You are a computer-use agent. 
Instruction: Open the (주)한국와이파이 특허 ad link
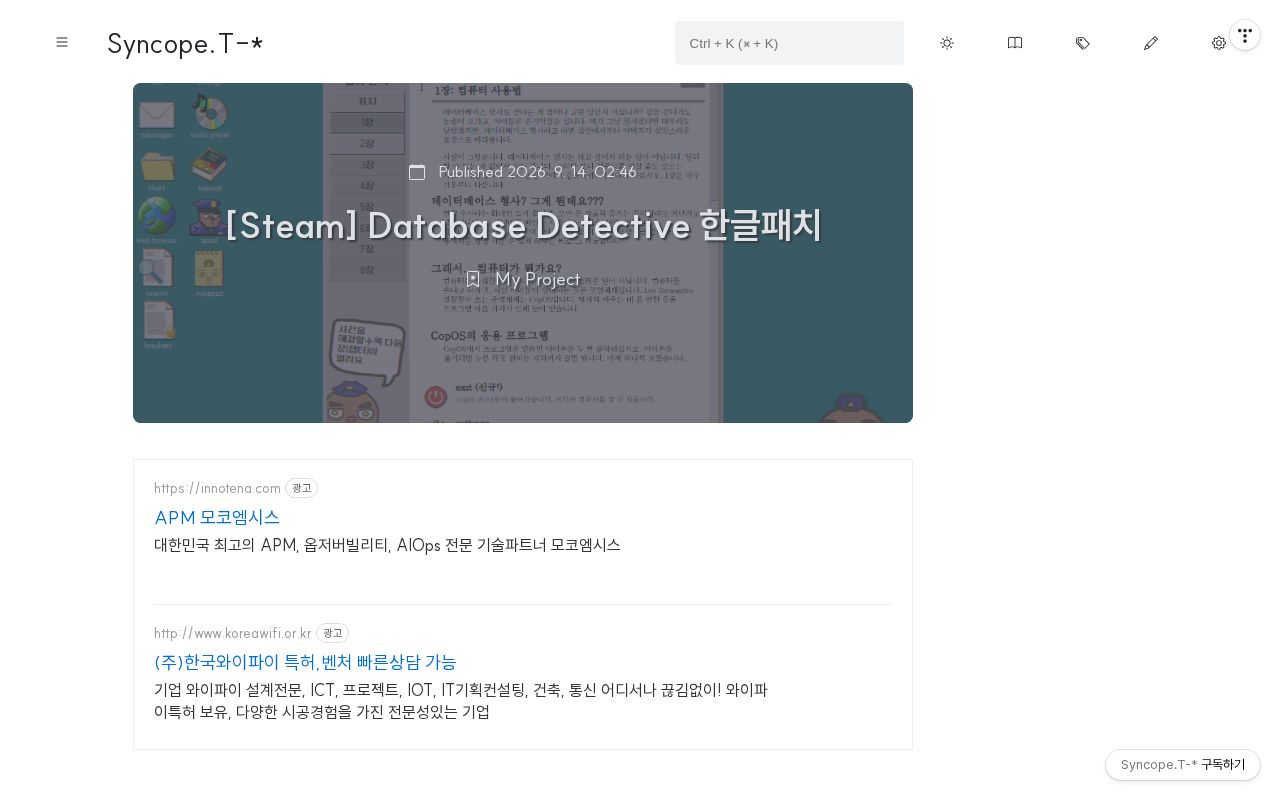click(305, 662)
